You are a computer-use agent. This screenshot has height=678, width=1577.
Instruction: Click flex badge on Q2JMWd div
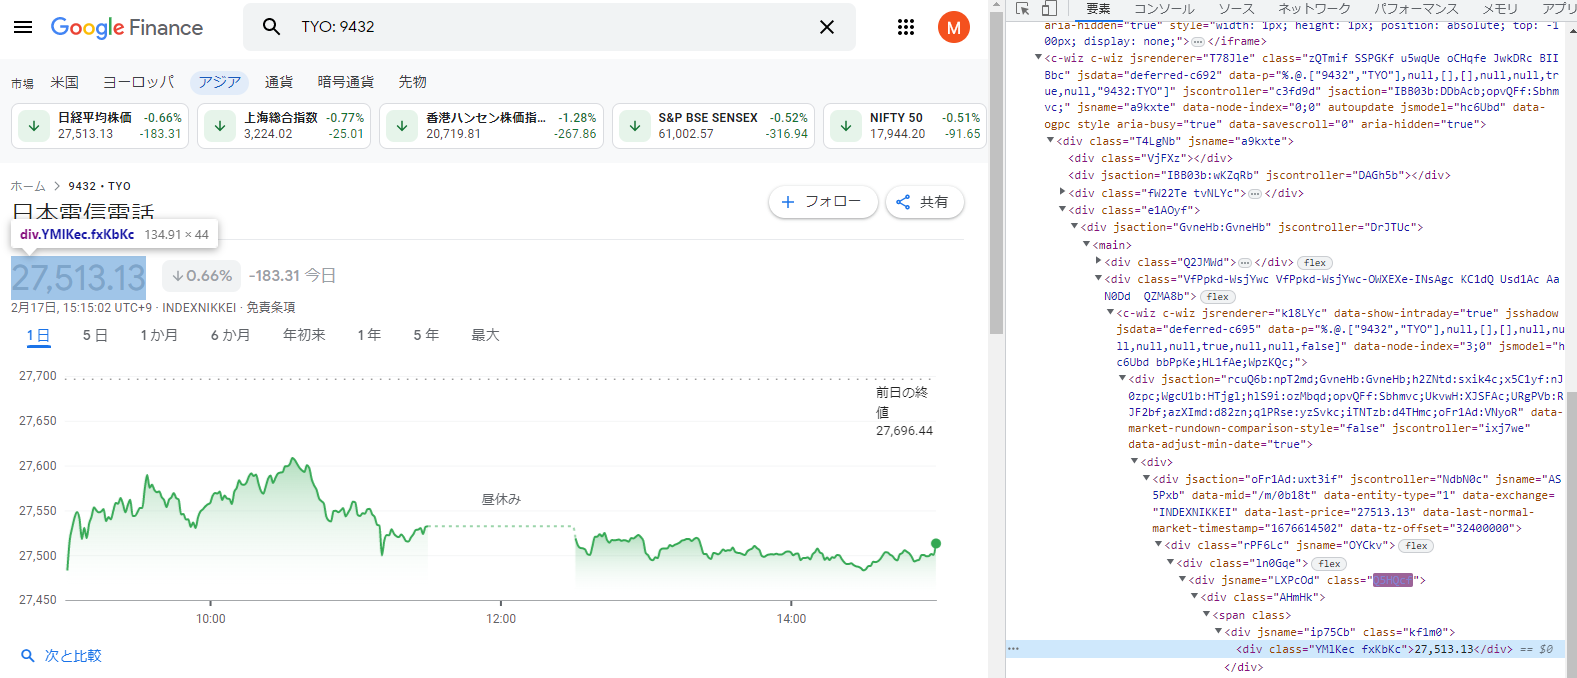pyautogui.click(x=1315, y=263)
